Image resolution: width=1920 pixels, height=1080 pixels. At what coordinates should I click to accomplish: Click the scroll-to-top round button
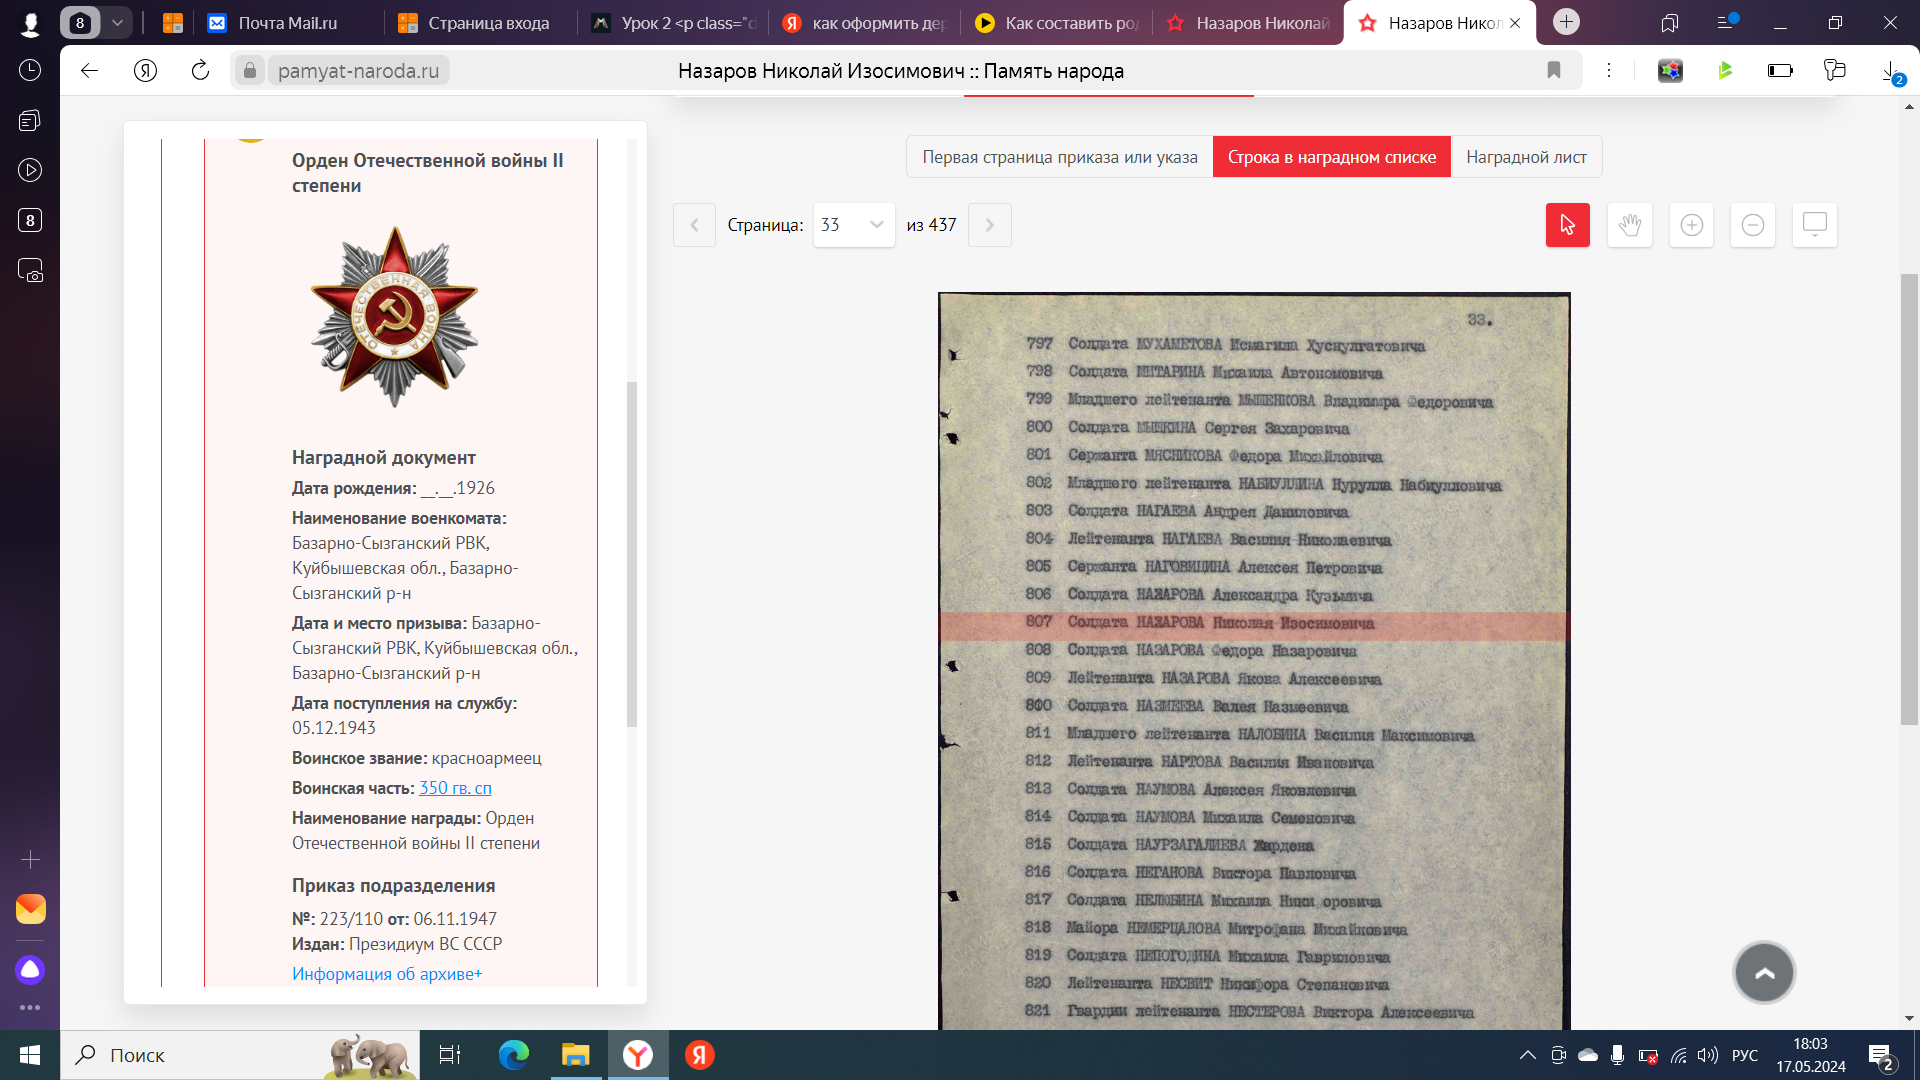click(x=1764, y=972)
